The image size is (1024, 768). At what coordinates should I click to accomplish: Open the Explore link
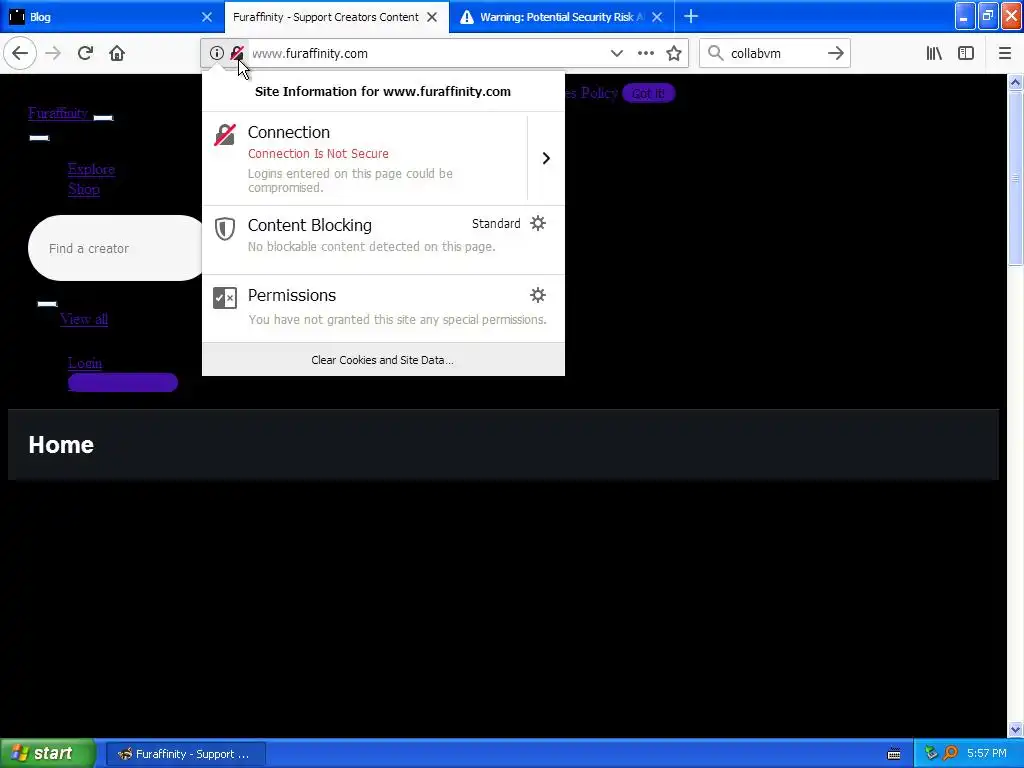point(91,169)
